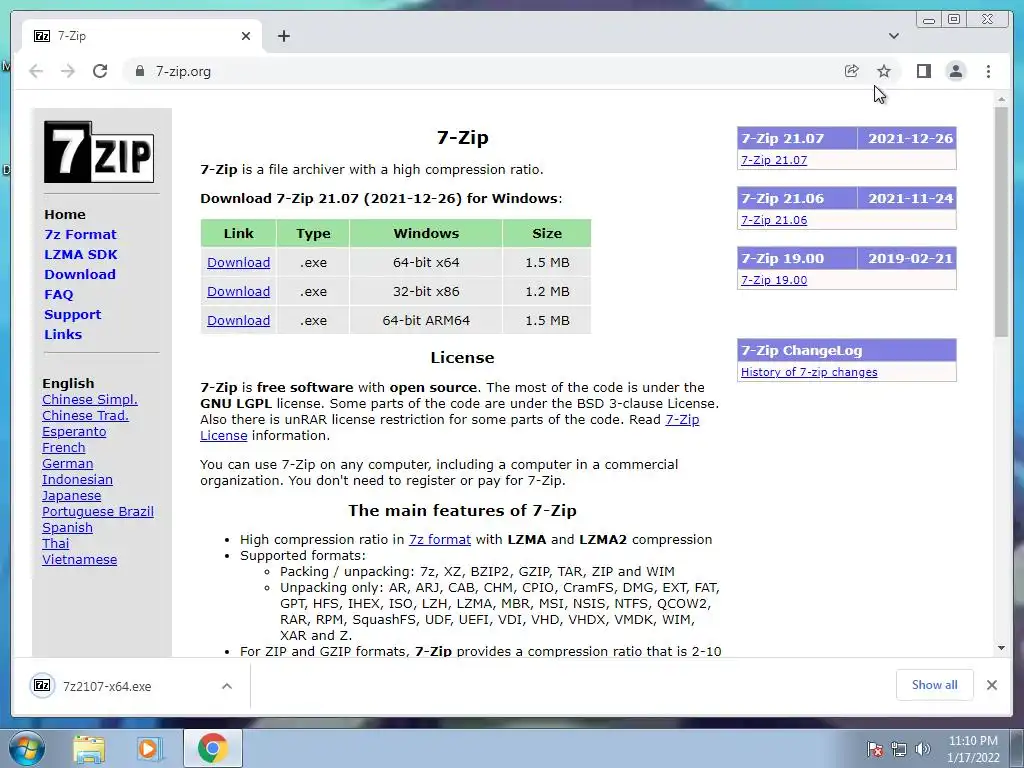Switch language to French
The width and height of the screenshot is (1024, 768).
click(63, 447)
